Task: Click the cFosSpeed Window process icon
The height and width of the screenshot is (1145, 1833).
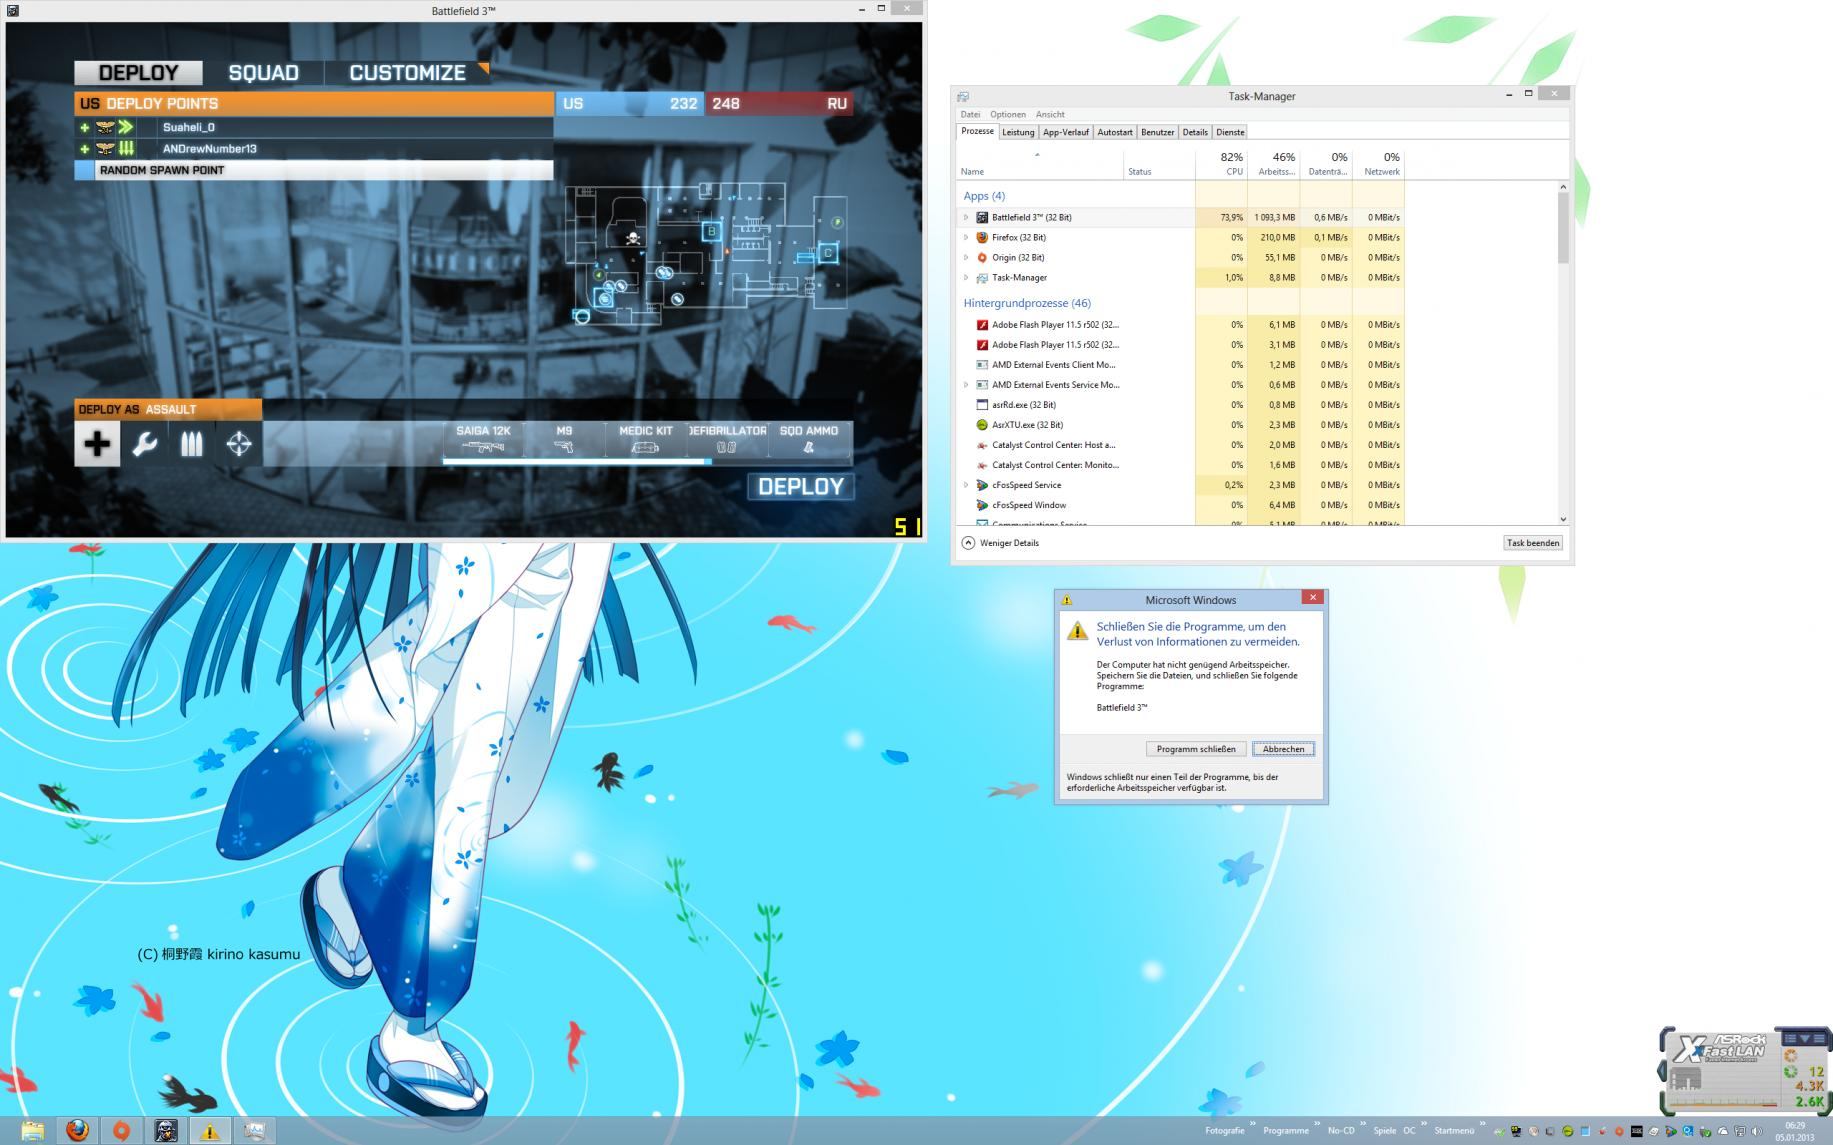Action: click(982, 505)
